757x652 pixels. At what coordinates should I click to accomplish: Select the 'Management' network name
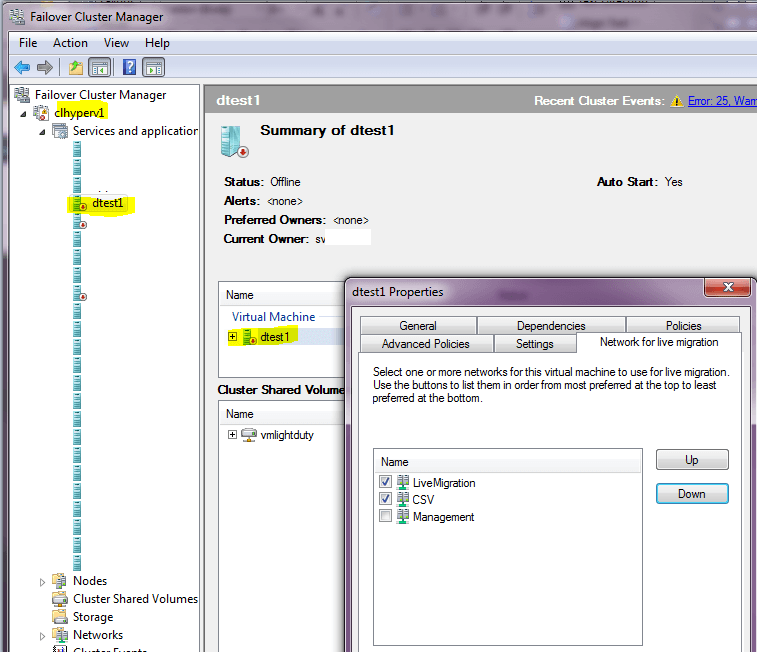443,517
